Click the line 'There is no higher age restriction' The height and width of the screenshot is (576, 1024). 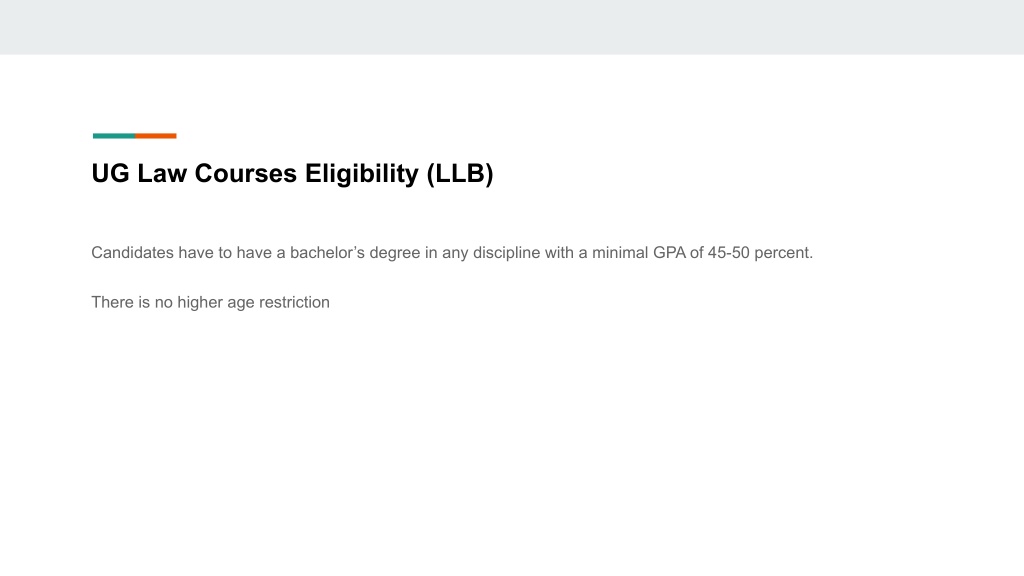click(210, 302)
